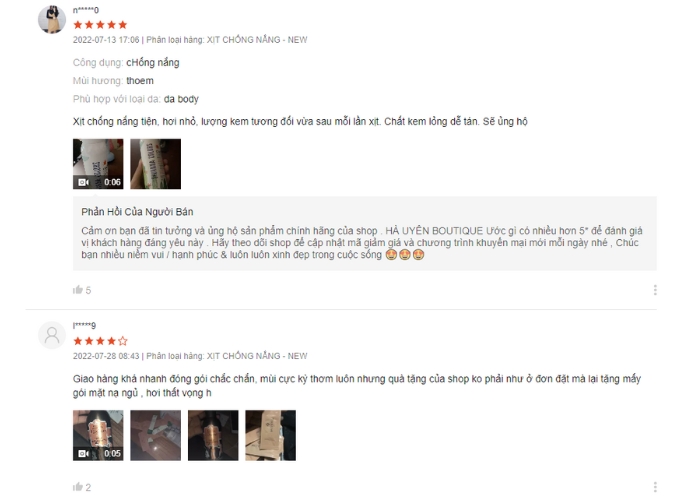Screen dimensions: 700x500
Task: View third photo of dark bottle
Action: 213,435
